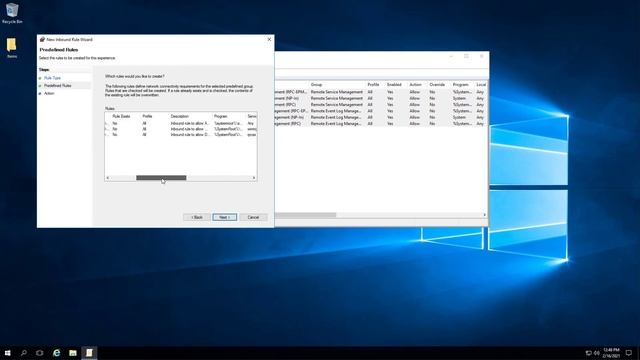640x360 pixels.
Task: Click the Next button in wizard
Action: [224, 217]
